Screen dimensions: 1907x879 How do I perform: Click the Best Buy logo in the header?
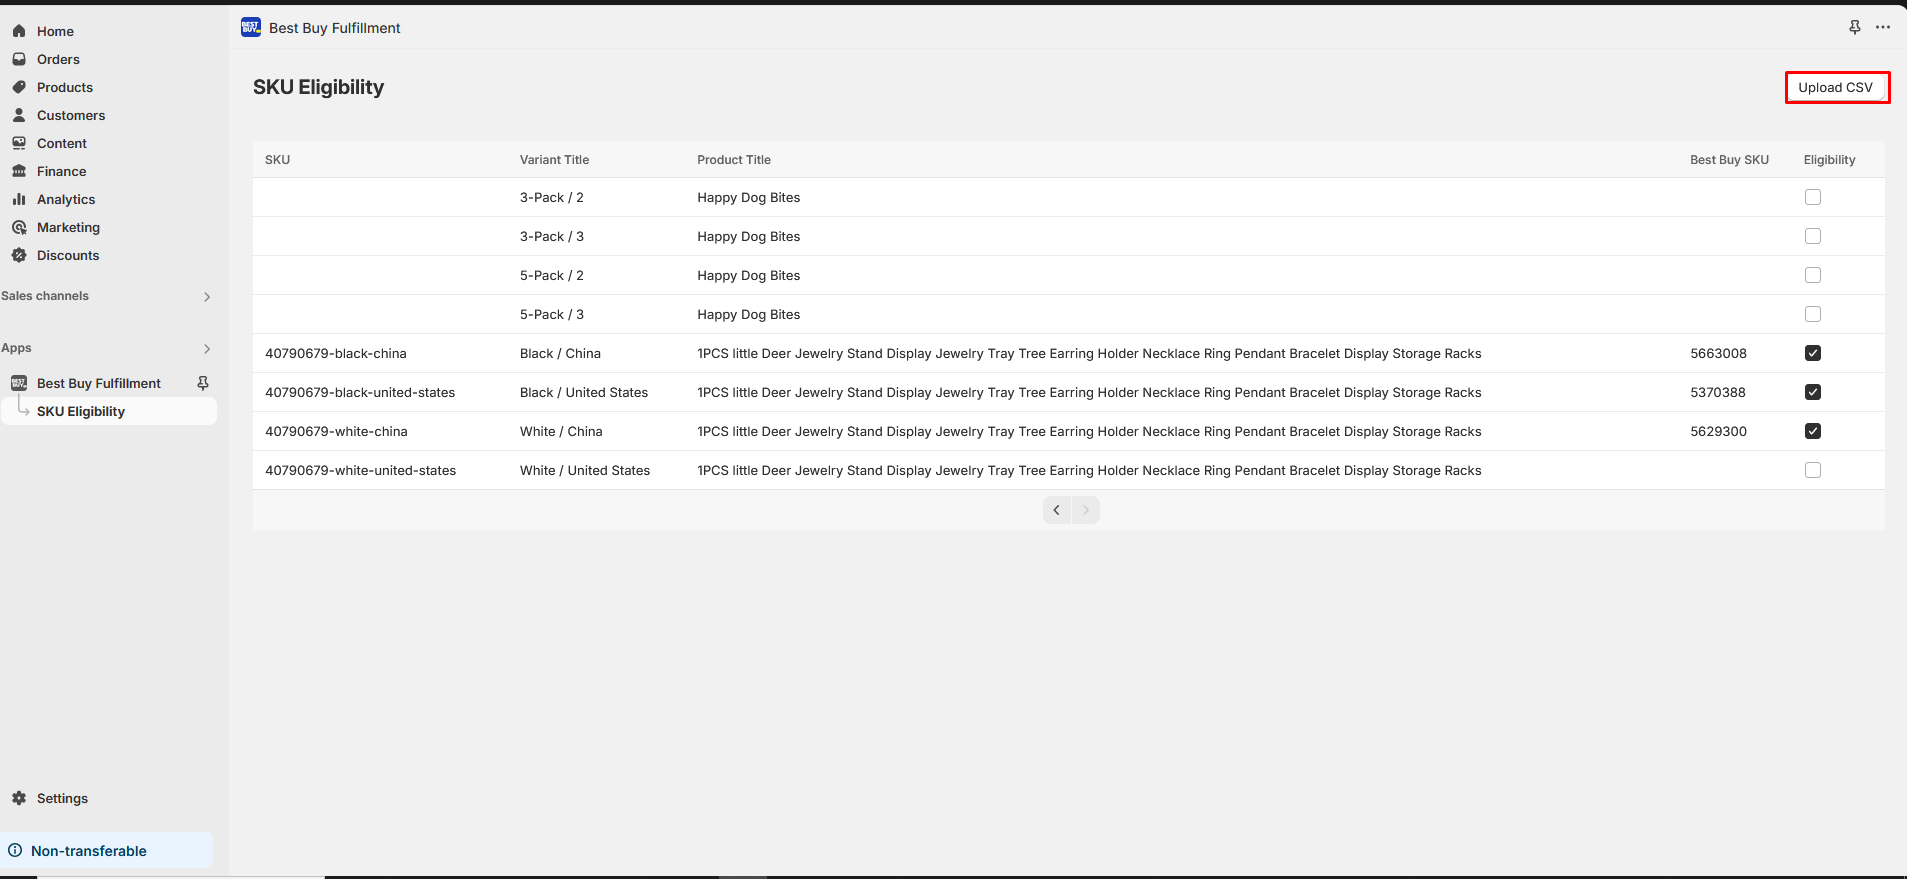click(251, 27)
